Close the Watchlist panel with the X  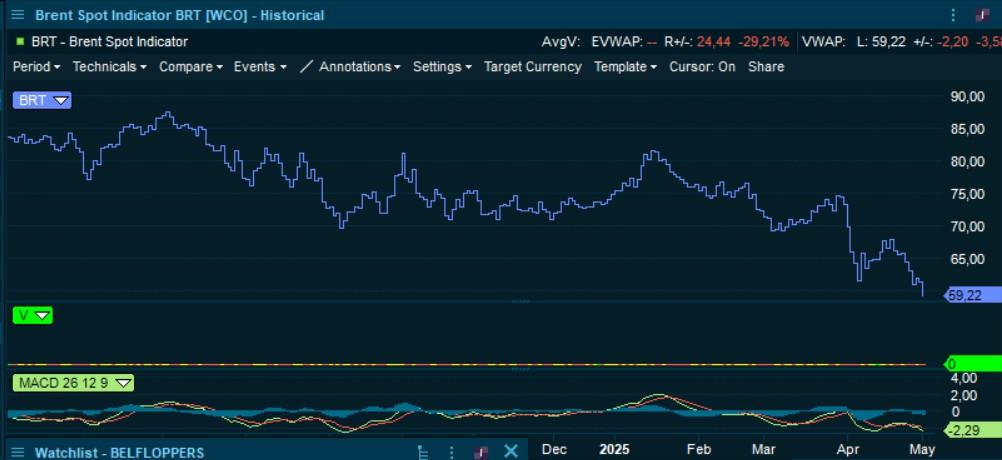[511, 451]
